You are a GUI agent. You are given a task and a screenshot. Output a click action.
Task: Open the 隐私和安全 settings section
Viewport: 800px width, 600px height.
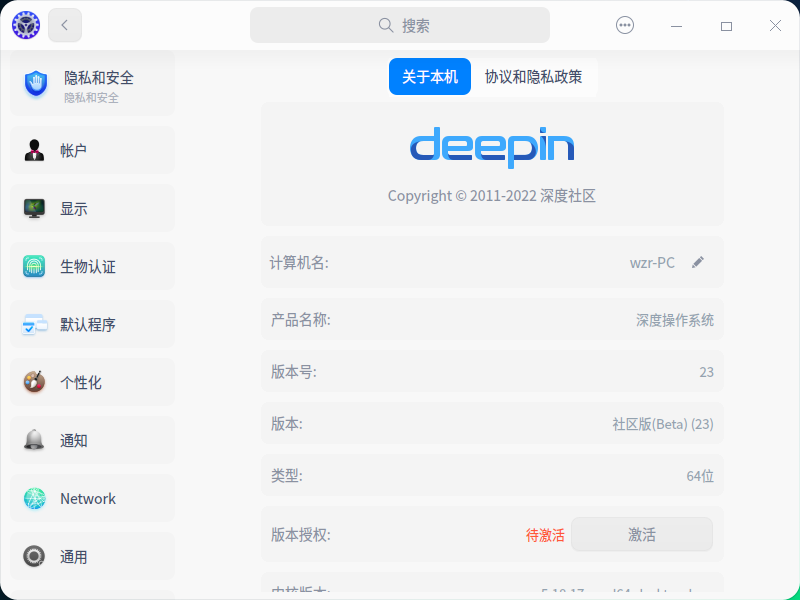90,85
